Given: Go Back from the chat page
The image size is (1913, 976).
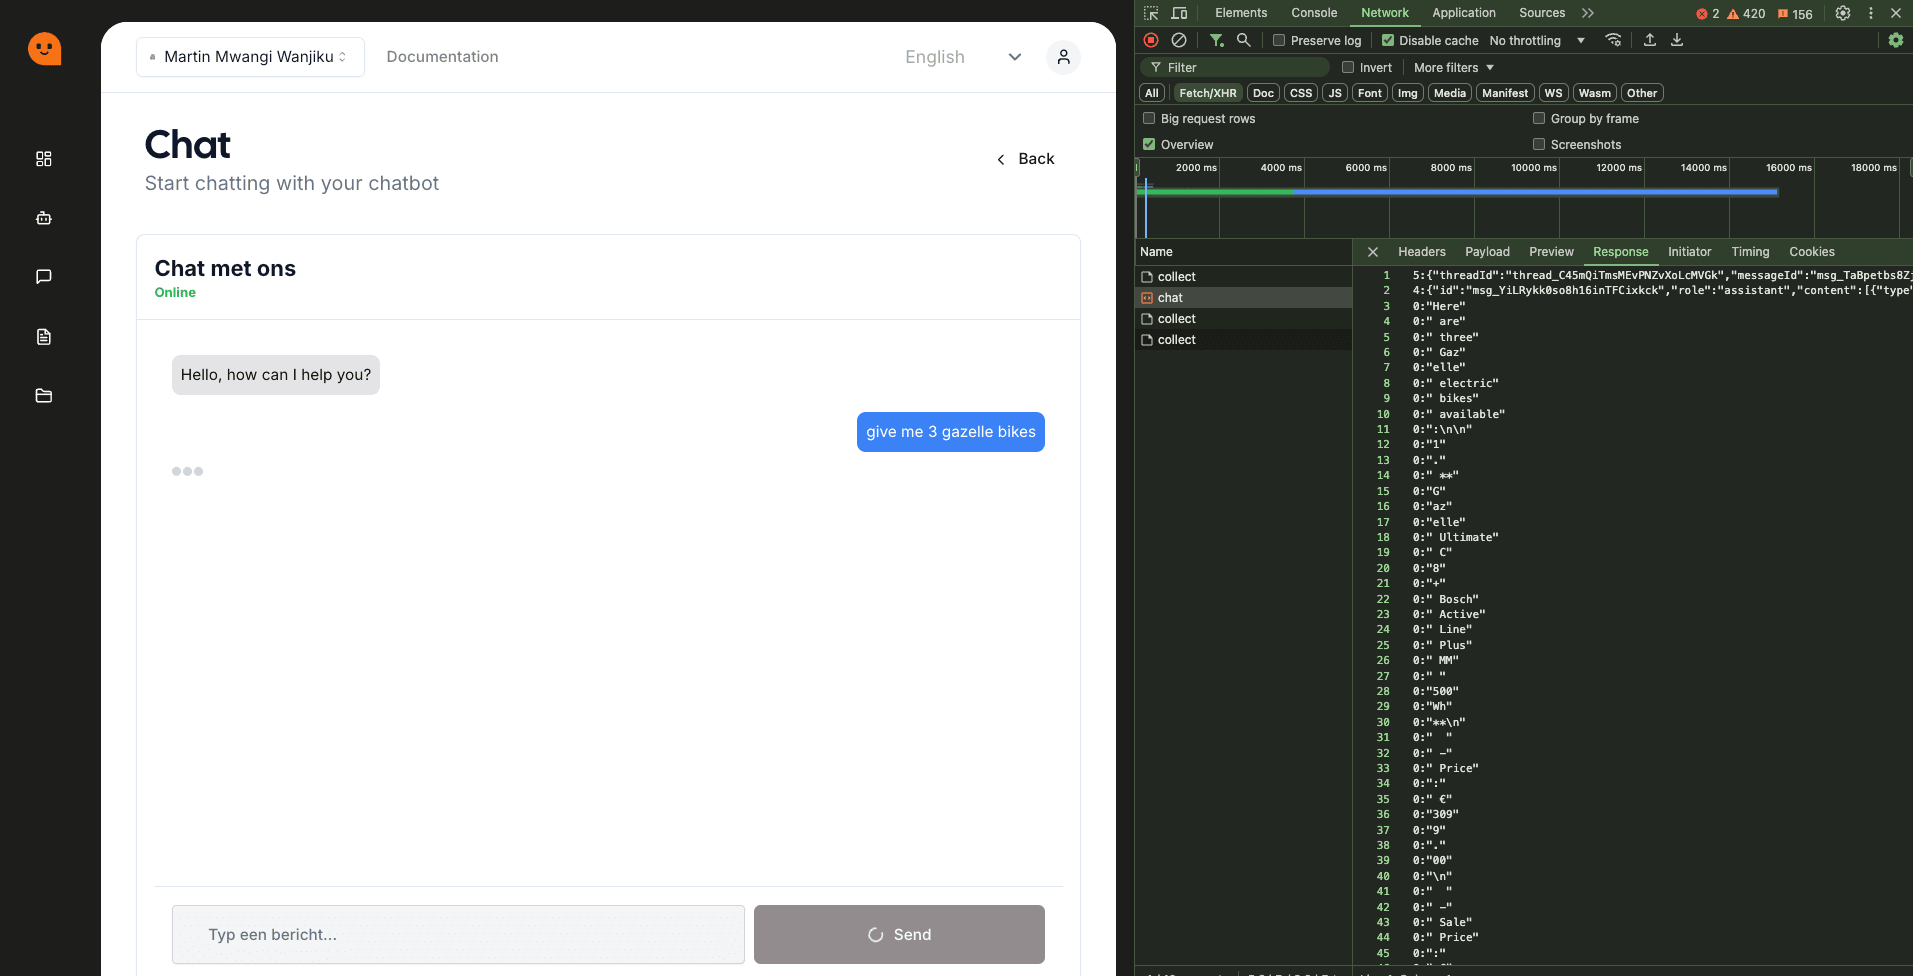Looking at the screenshot, I should coord(1026,159).
